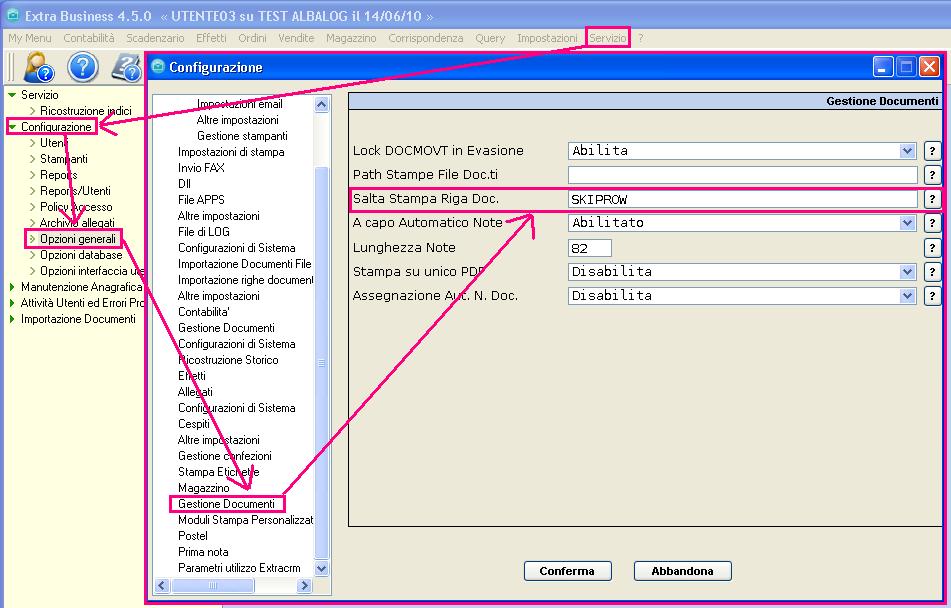Open the Servizio menu
Viewport: 951px width, 608px height.
tap(608, 38)
